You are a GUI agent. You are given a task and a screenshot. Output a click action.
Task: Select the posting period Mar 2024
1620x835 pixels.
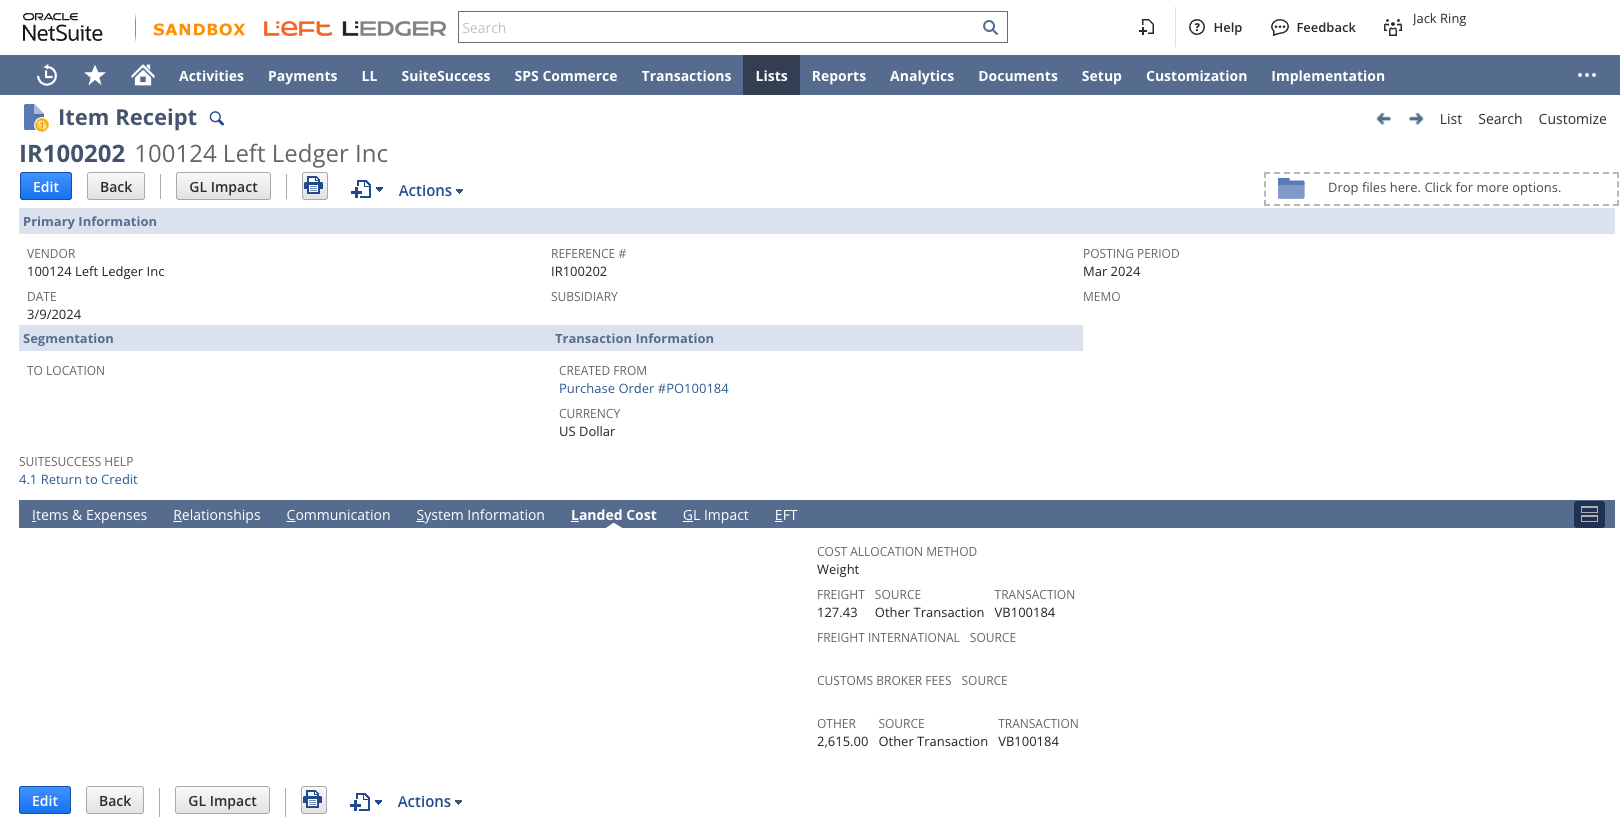click(x=1111, y=271)
